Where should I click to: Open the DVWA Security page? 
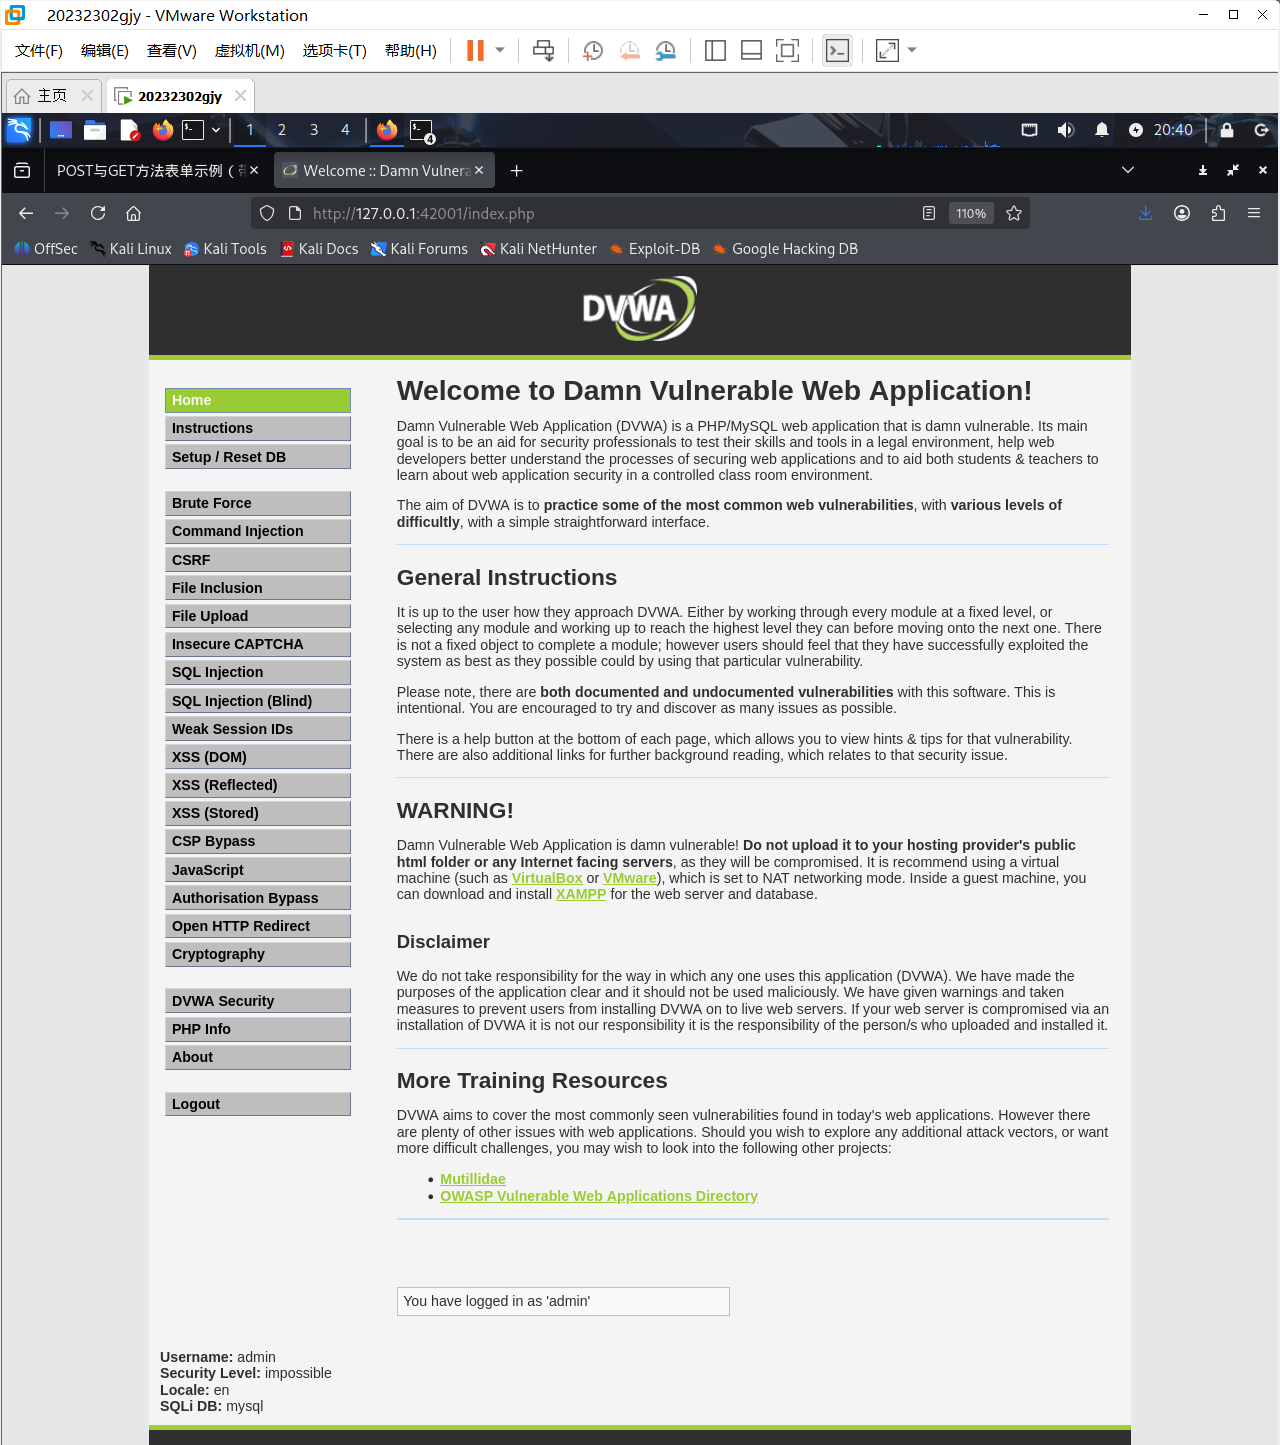click(258, 1001)
